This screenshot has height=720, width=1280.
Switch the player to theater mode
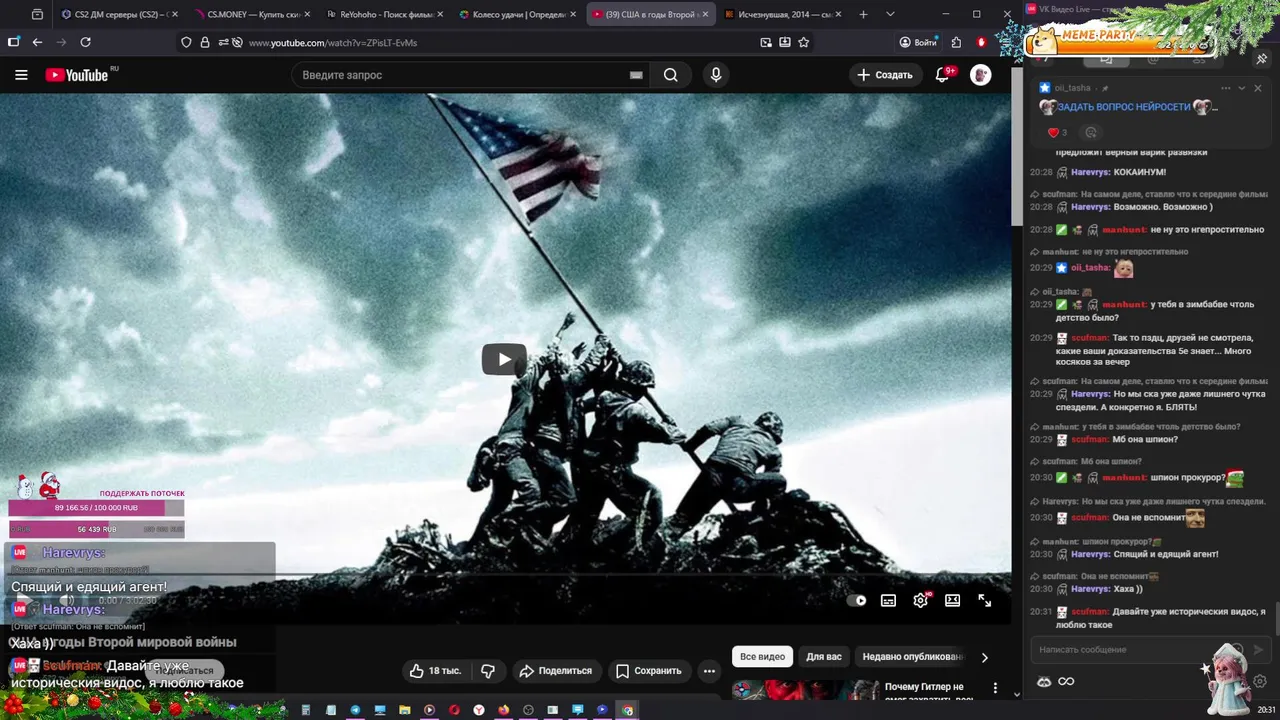(953, 601)
